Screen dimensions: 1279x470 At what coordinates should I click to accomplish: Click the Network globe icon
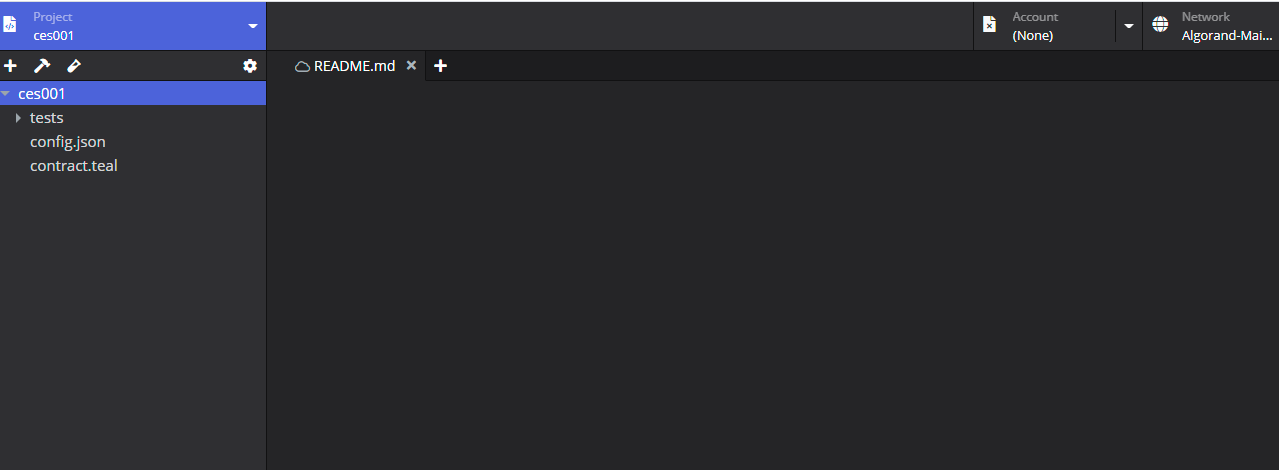coord(1160,25)
